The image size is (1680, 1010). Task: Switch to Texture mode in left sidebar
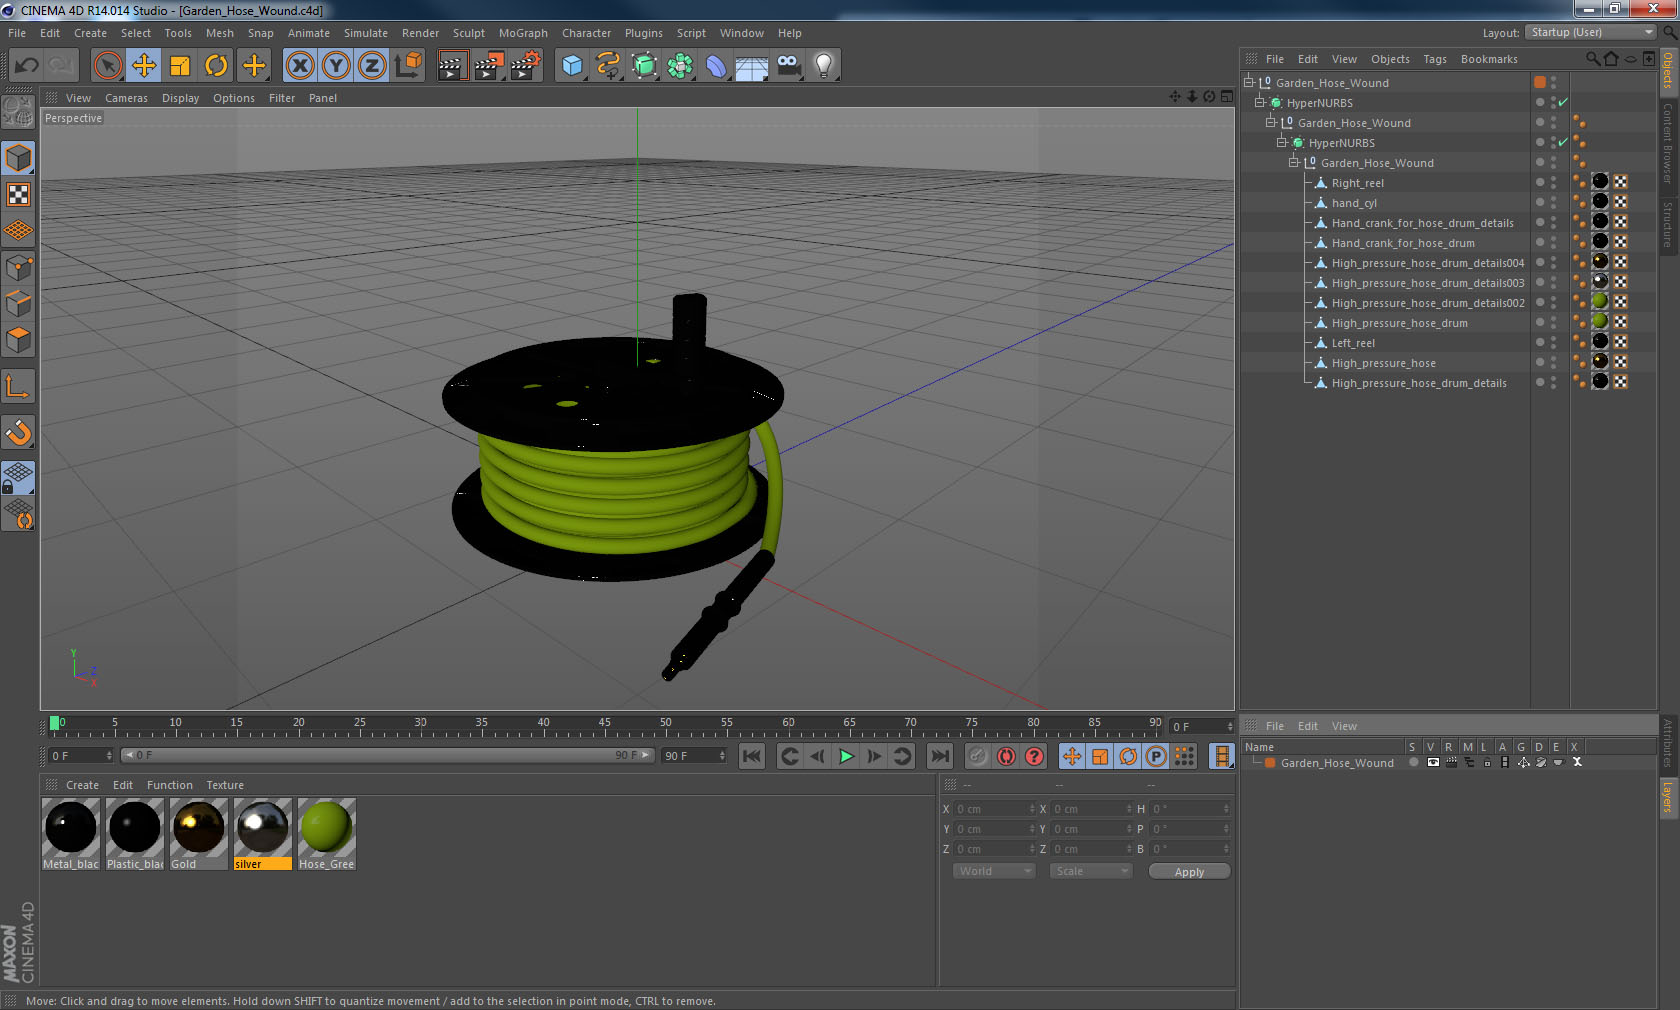click(x=18, y=195)
